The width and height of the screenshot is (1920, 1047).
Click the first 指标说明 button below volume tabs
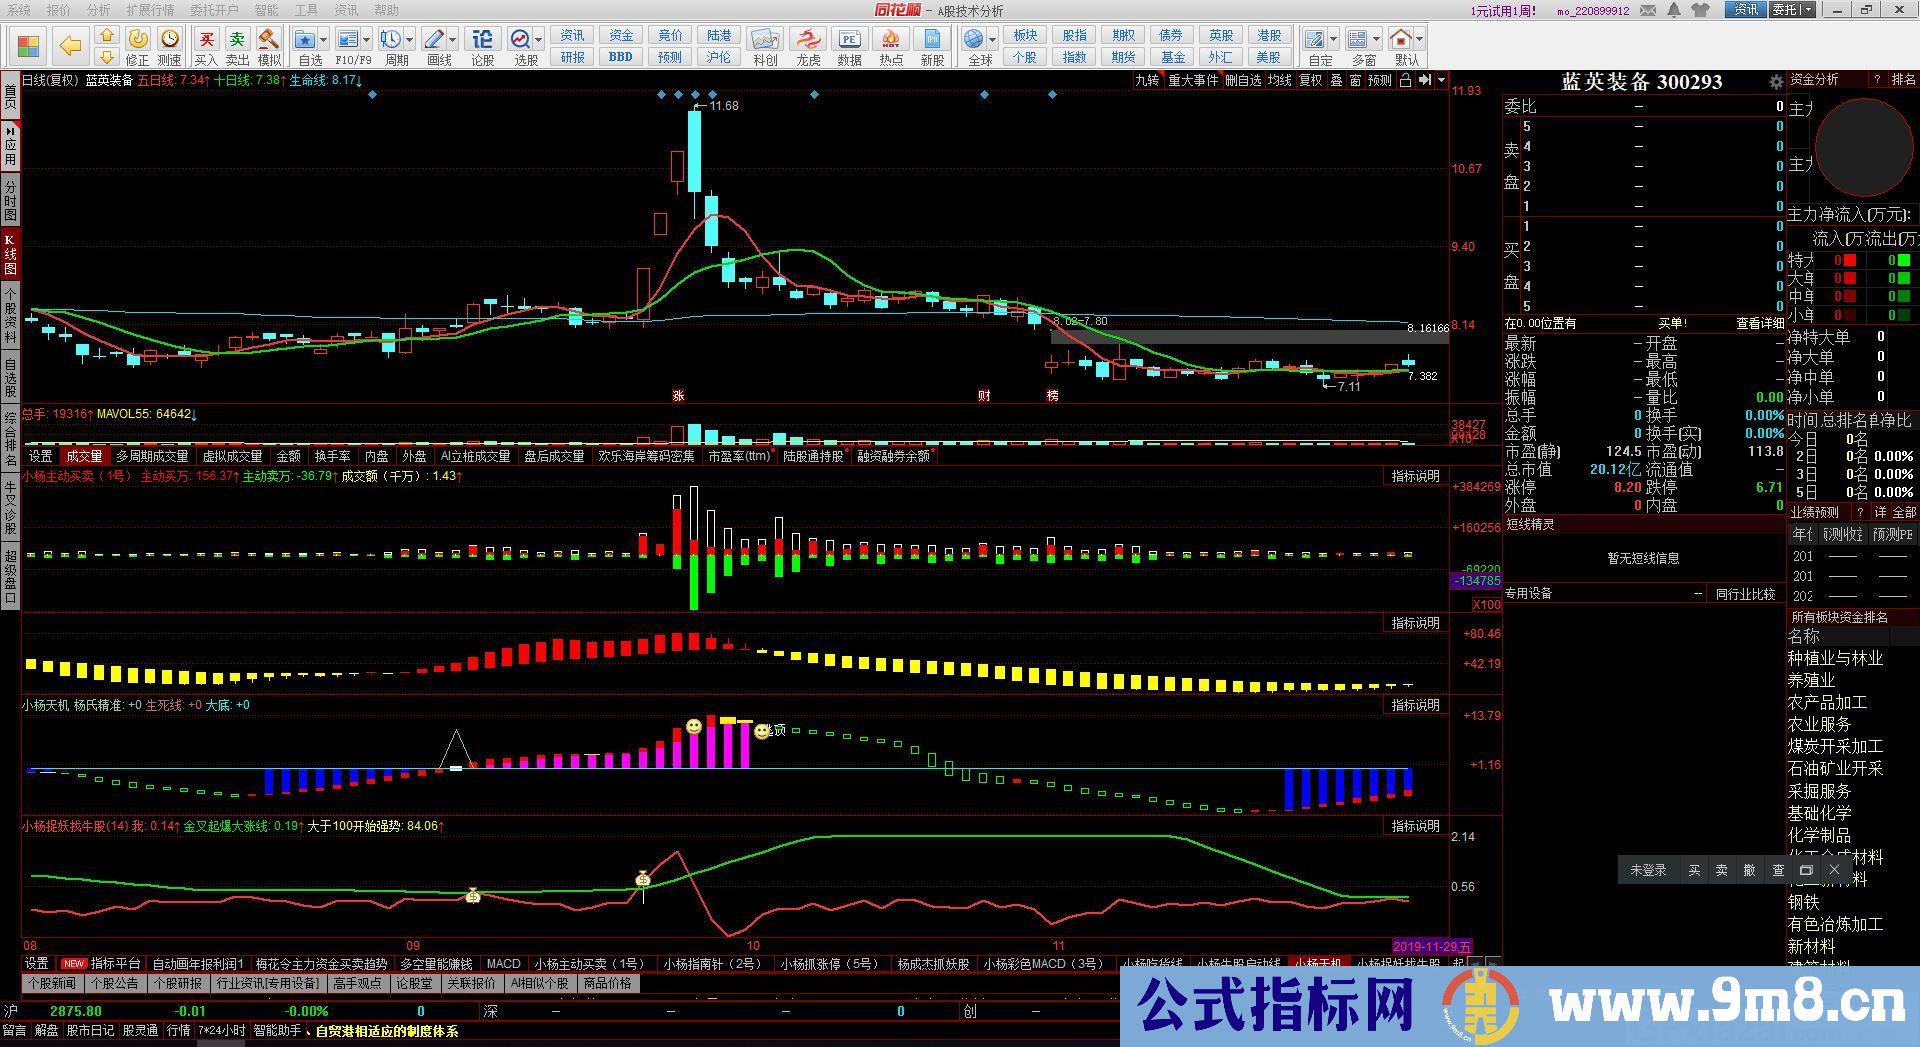coord(1415,476)
